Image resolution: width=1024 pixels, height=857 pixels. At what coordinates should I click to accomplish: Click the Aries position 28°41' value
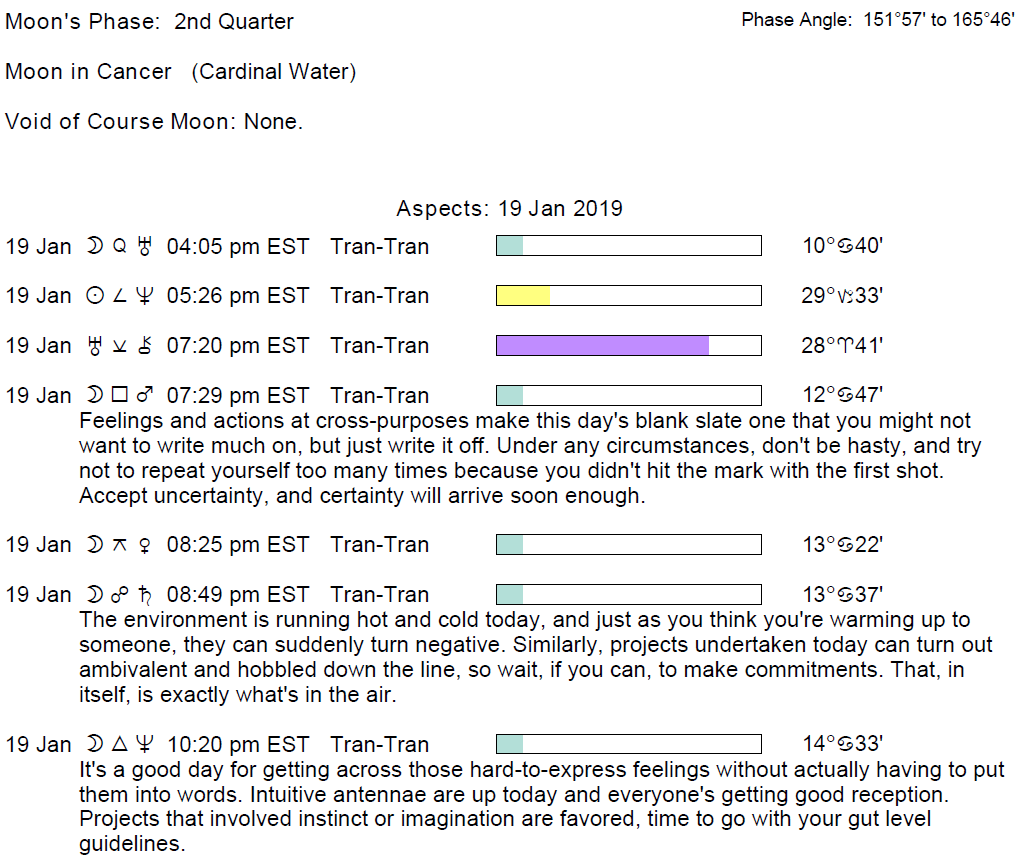coord(842,346)
